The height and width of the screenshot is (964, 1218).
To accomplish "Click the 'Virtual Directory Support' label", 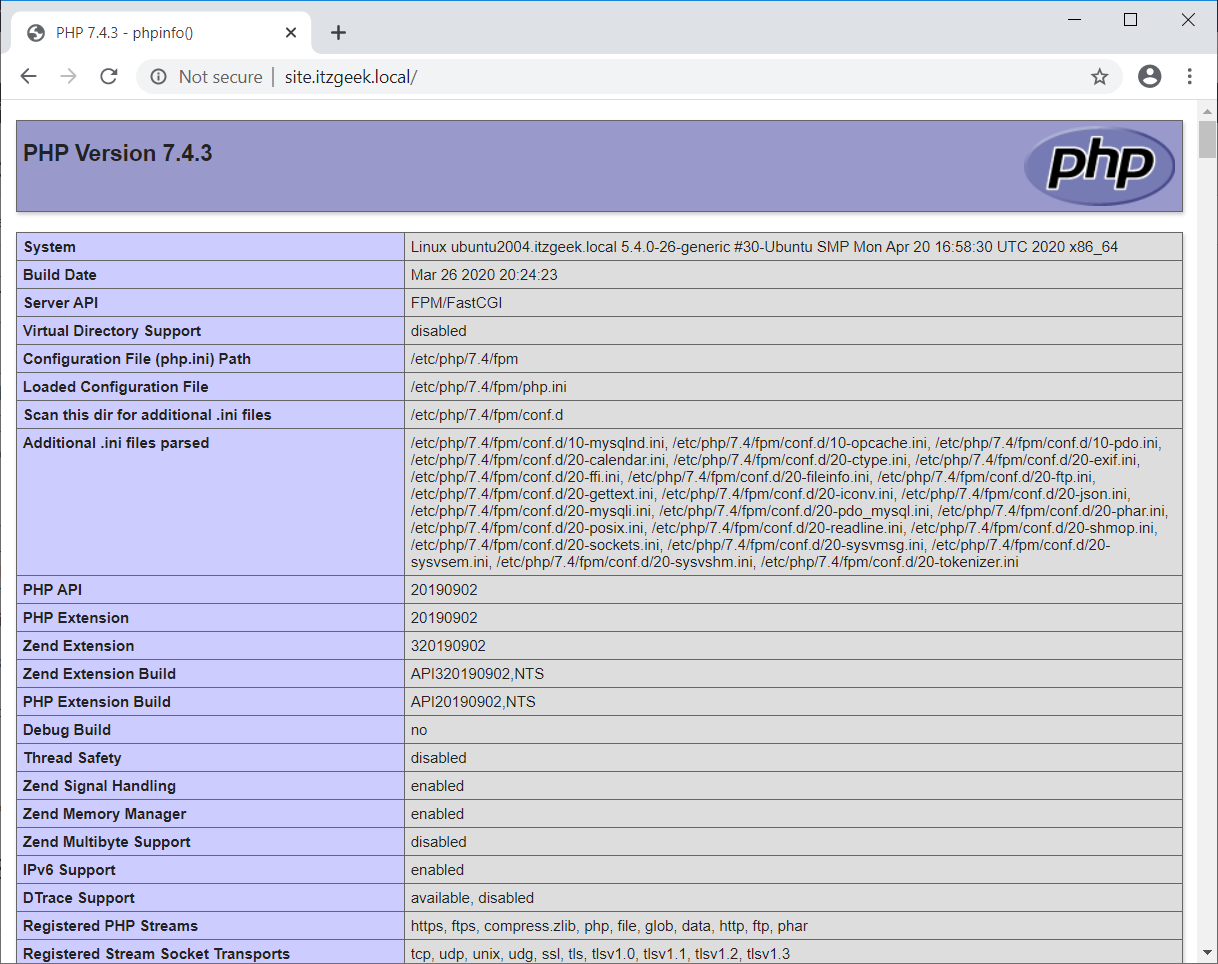I will pyautogui.click(x=112, y=331).
